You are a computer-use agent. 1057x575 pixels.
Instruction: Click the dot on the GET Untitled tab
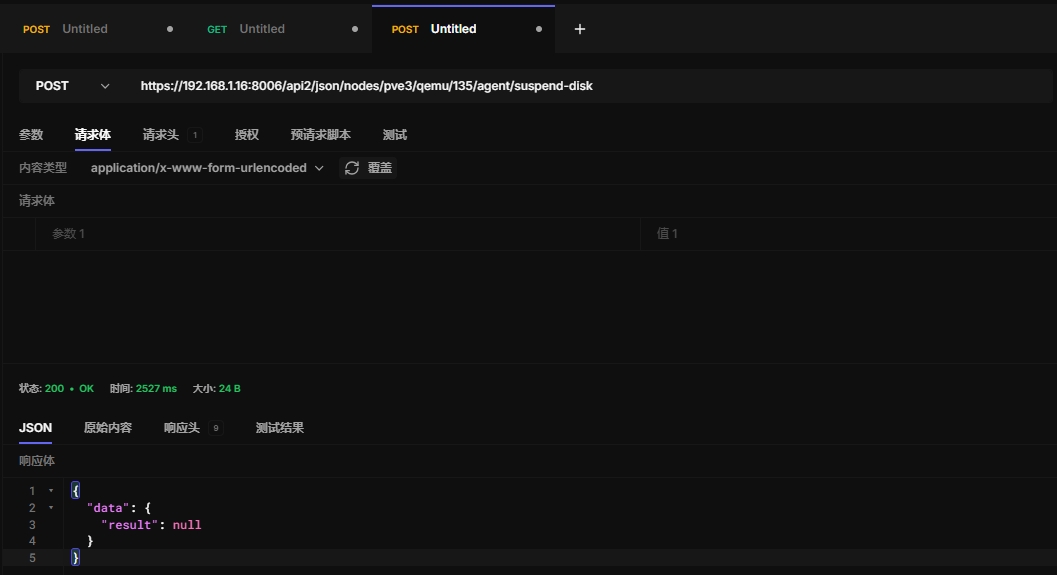coord(355,29)
